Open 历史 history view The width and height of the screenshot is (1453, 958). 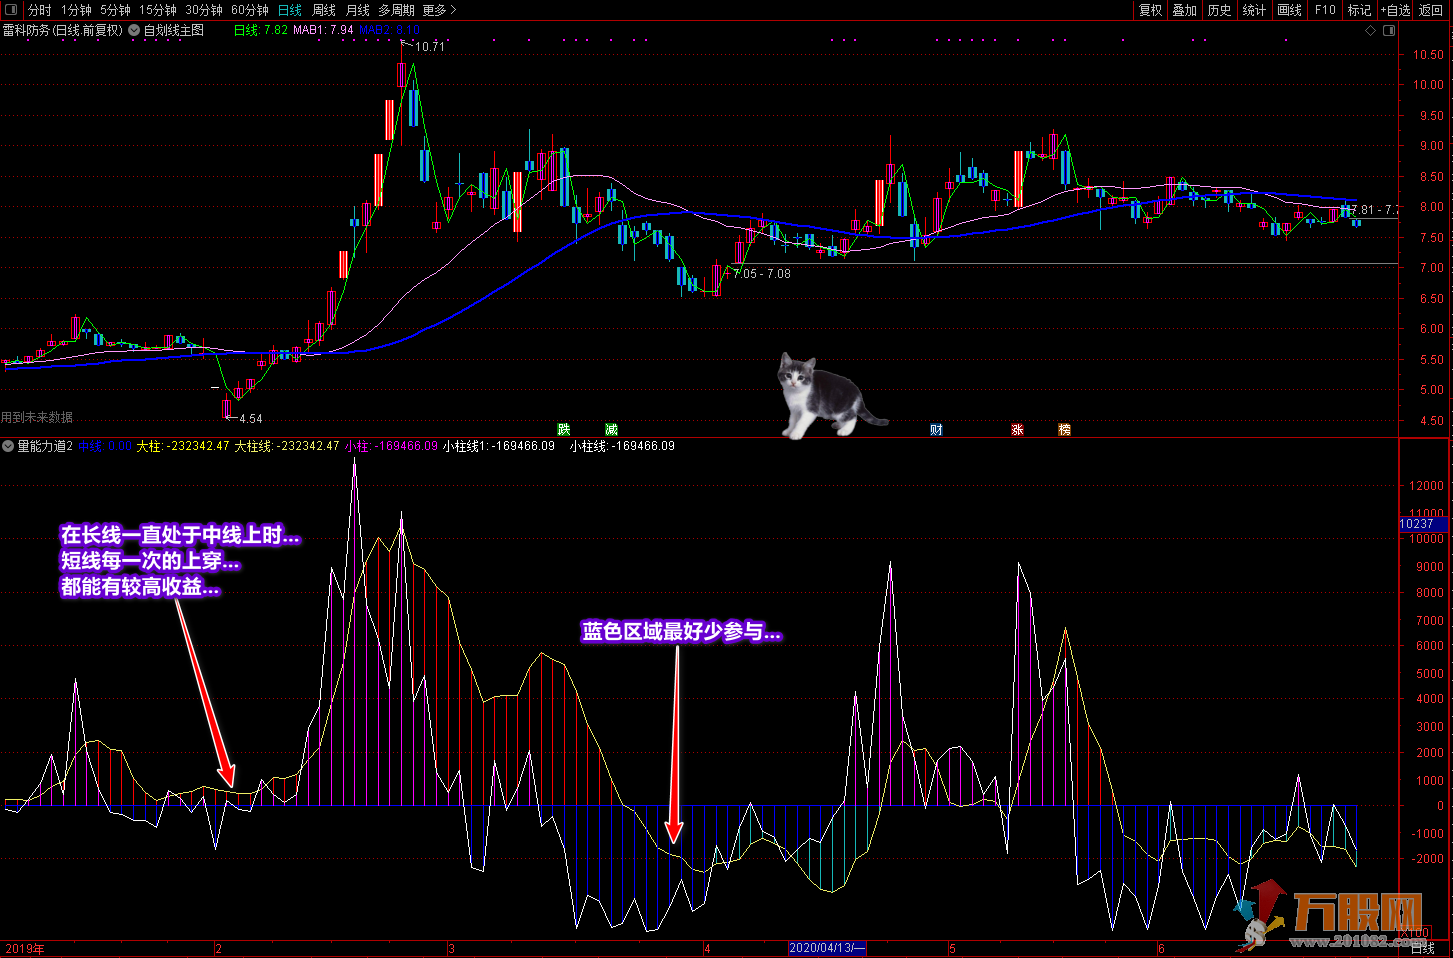(x=1220, y=10)
